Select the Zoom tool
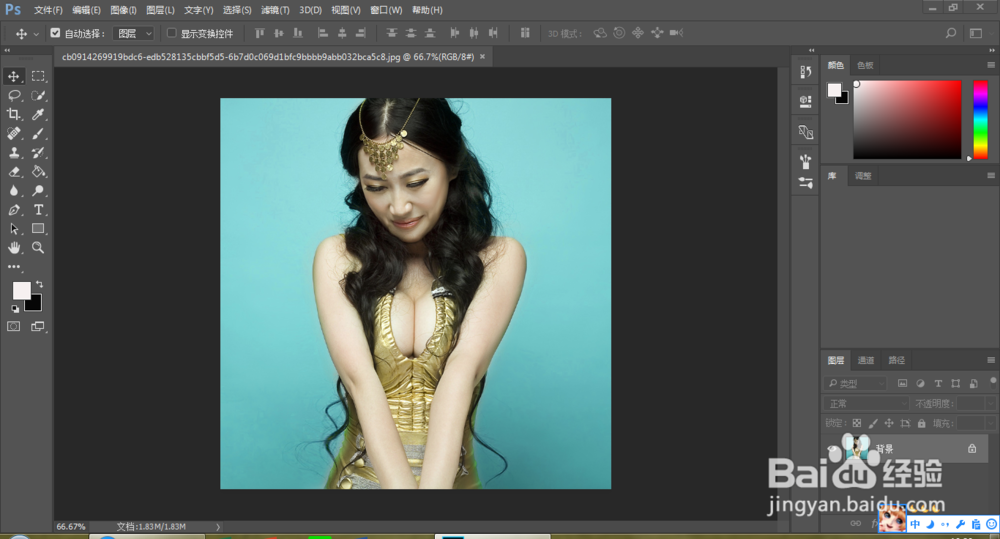This screenshot has height=539, width=1000. point(38,247)
